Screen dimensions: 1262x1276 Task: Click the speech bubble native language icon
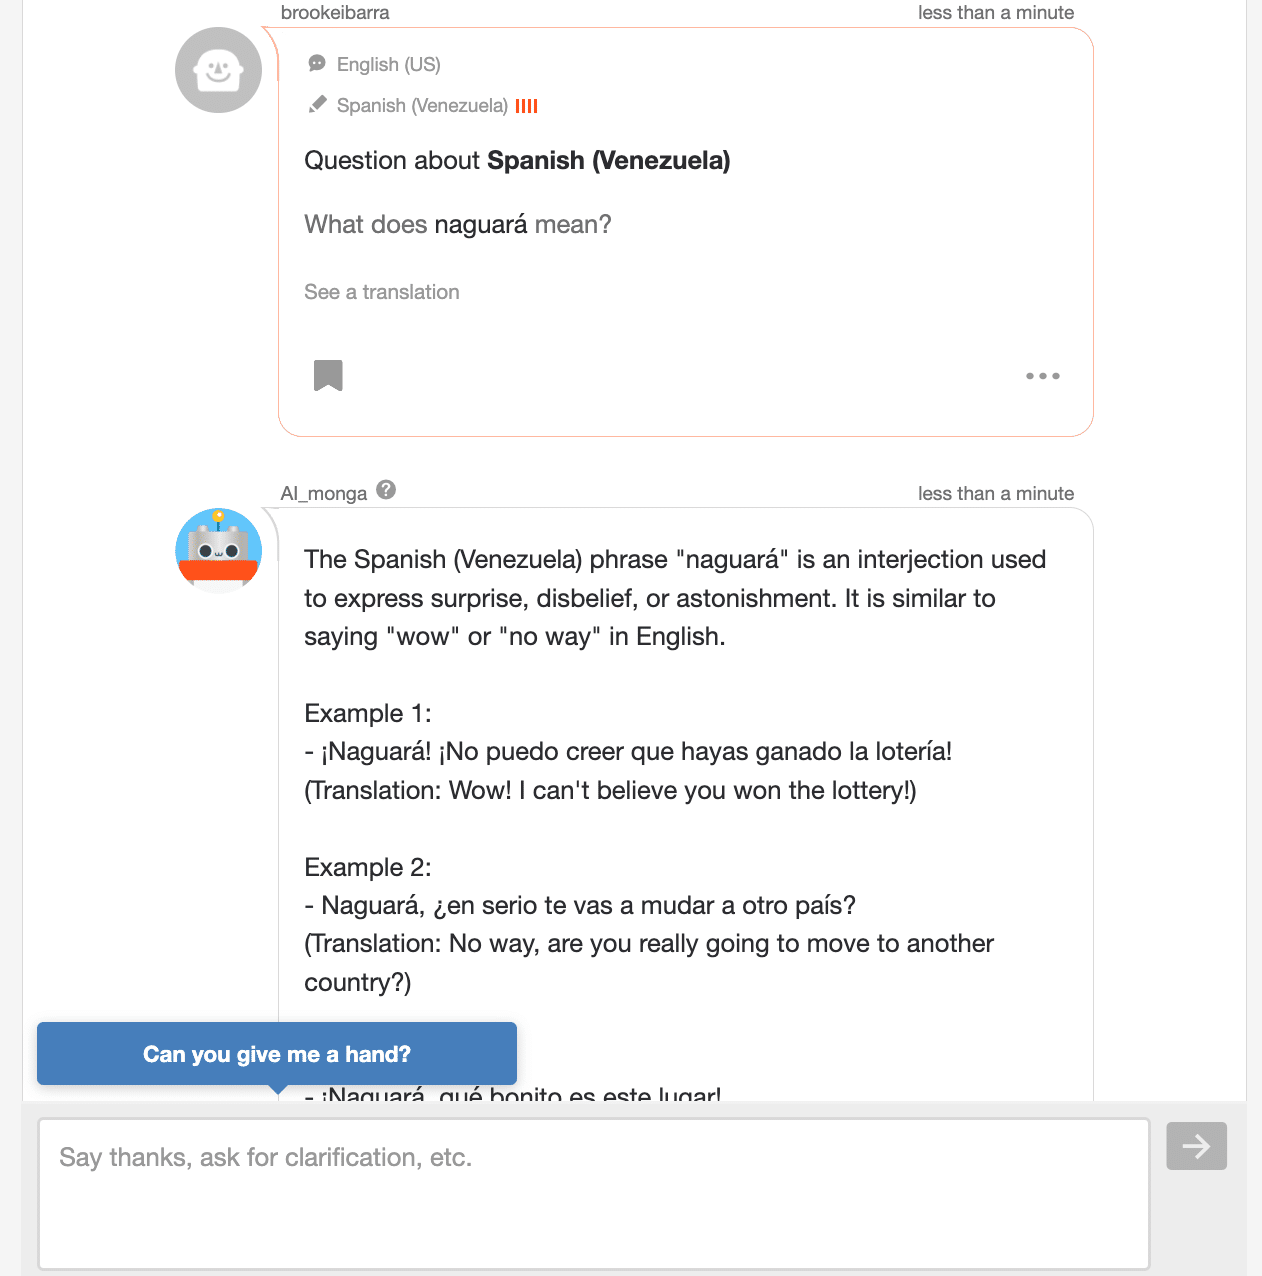(317, 64)
